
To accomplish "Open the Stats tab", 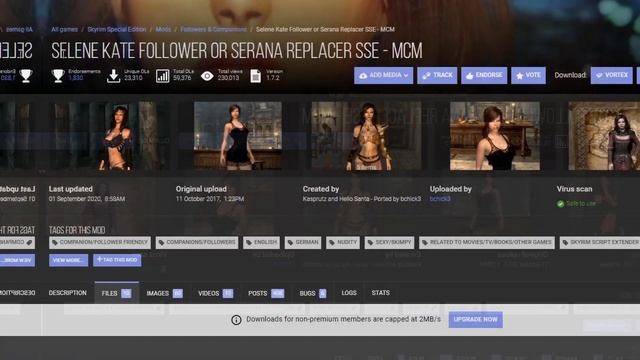I will coord(380,293).
